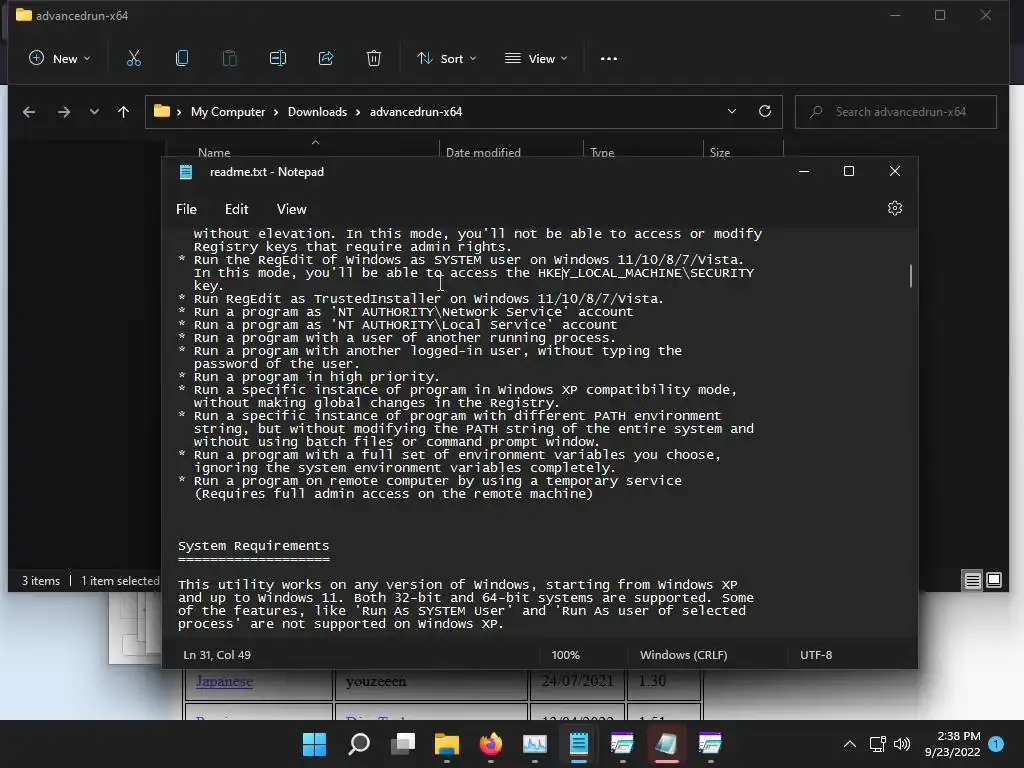Image resolution: width=1024 pixels, height=768 pixels.
Task: Refresh the advancedrun-x64 folder view
Action: [x=765, y=112]
